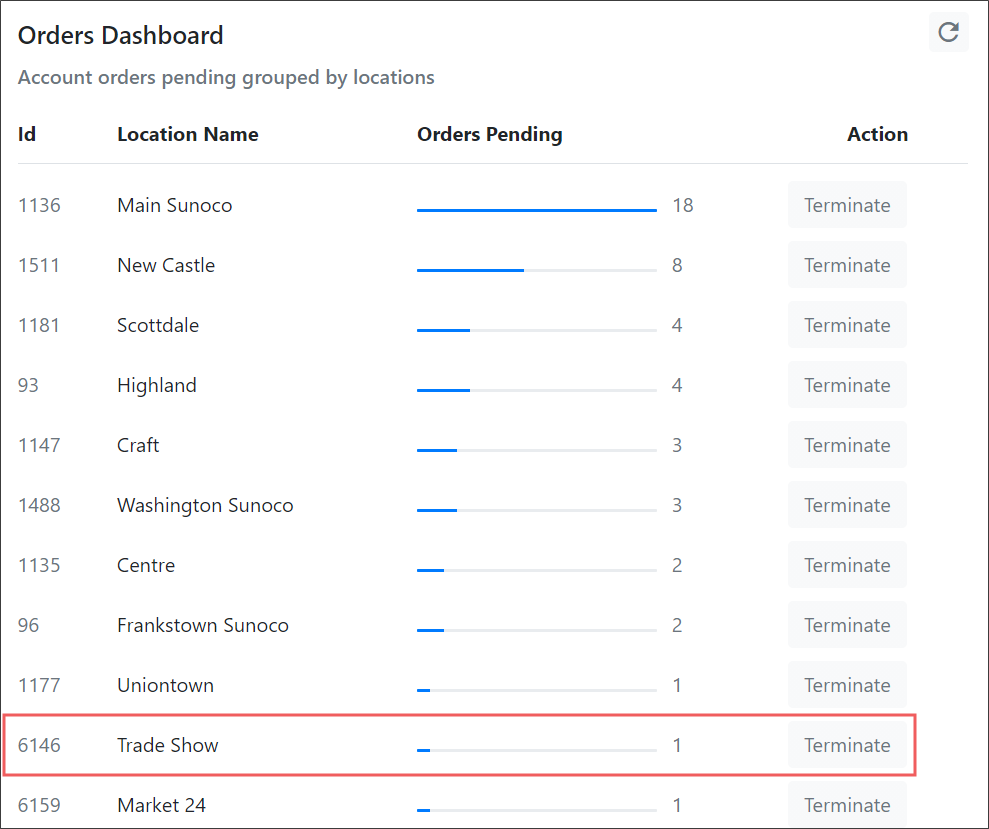Terminate the highlighted Trade Show orders
This screenshot has width=989, height=829.
847,745
